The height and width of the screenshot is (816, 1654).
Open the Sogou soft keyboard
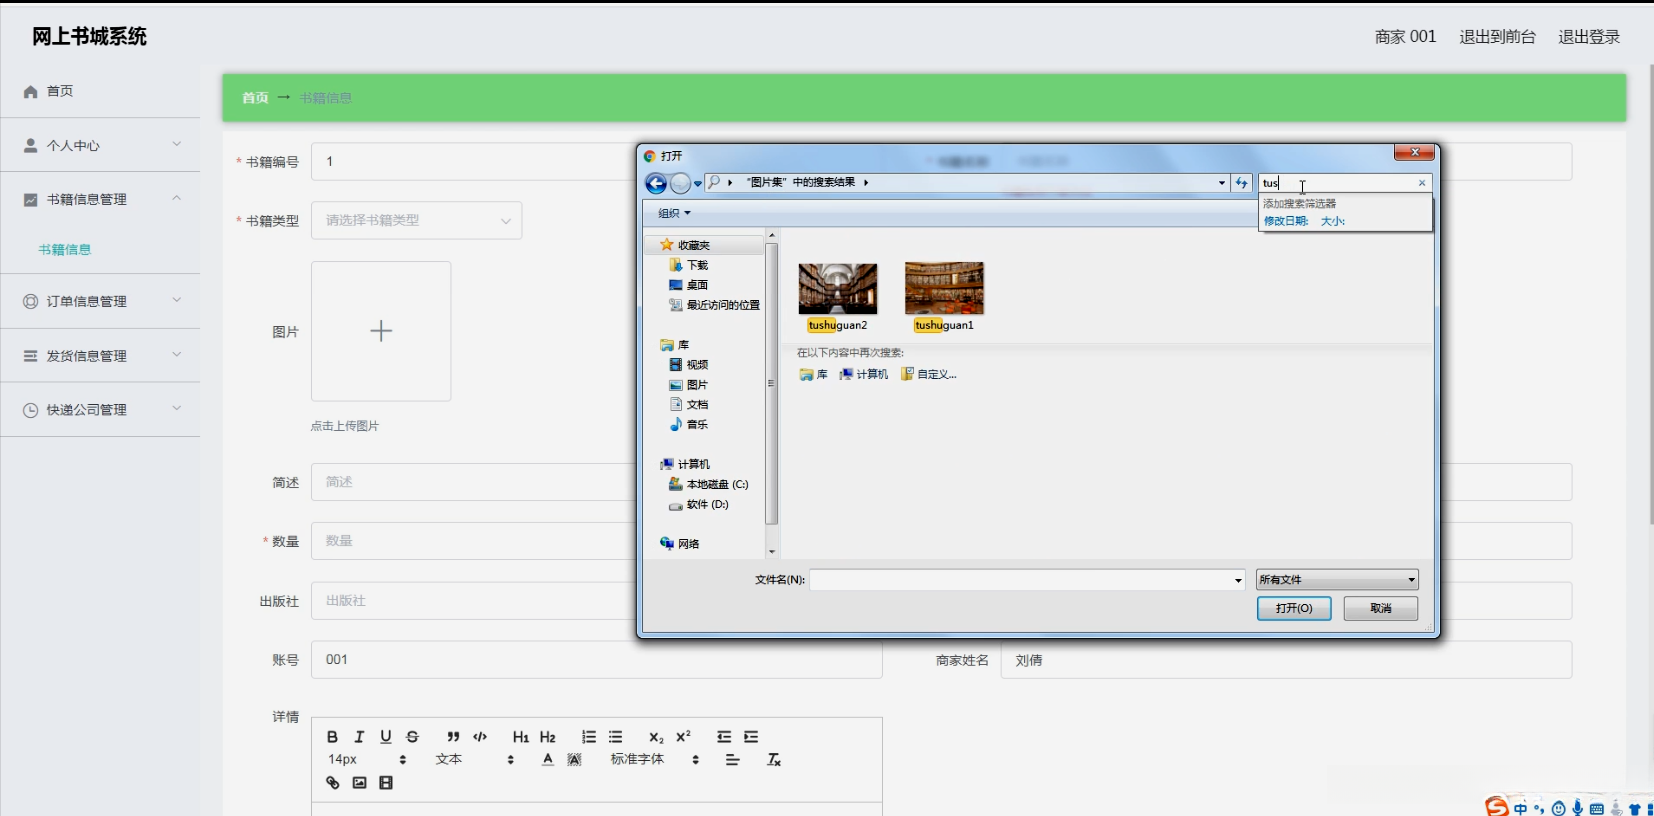[1597, 809]
